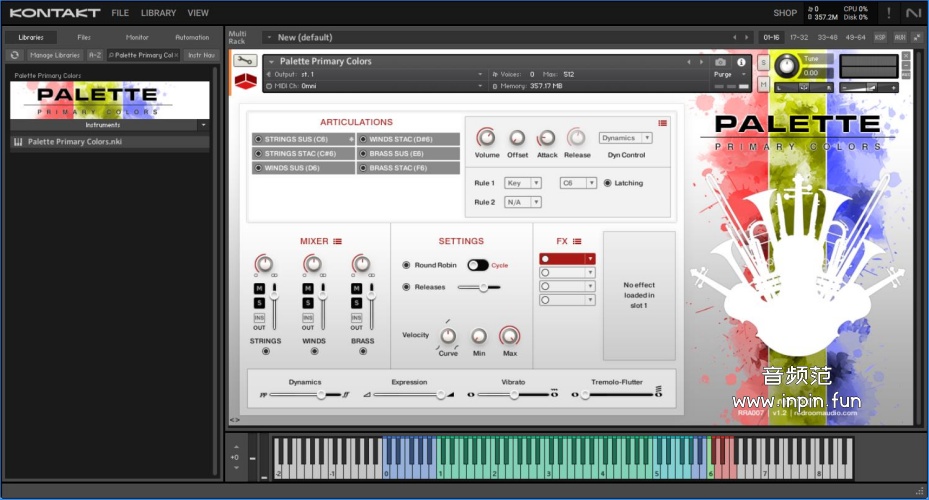Refresh the libraries list
Image resolution: width=929 pixels, height=500 pixels.
[15, 55]
